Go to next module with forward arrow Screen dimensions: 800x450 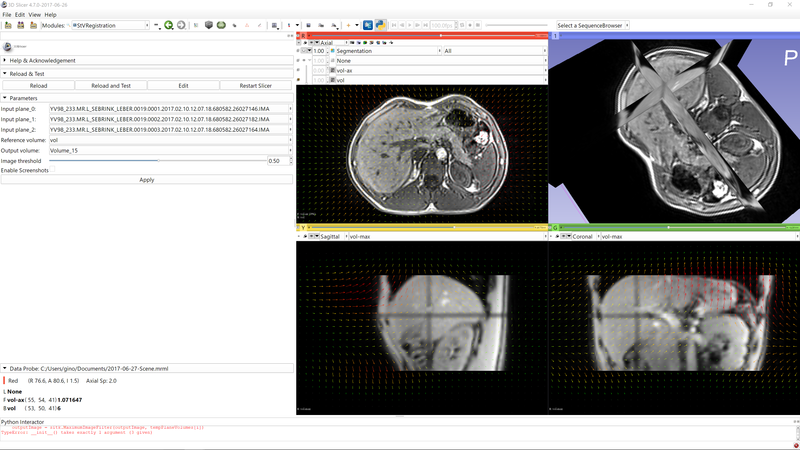tap(181, 25)
